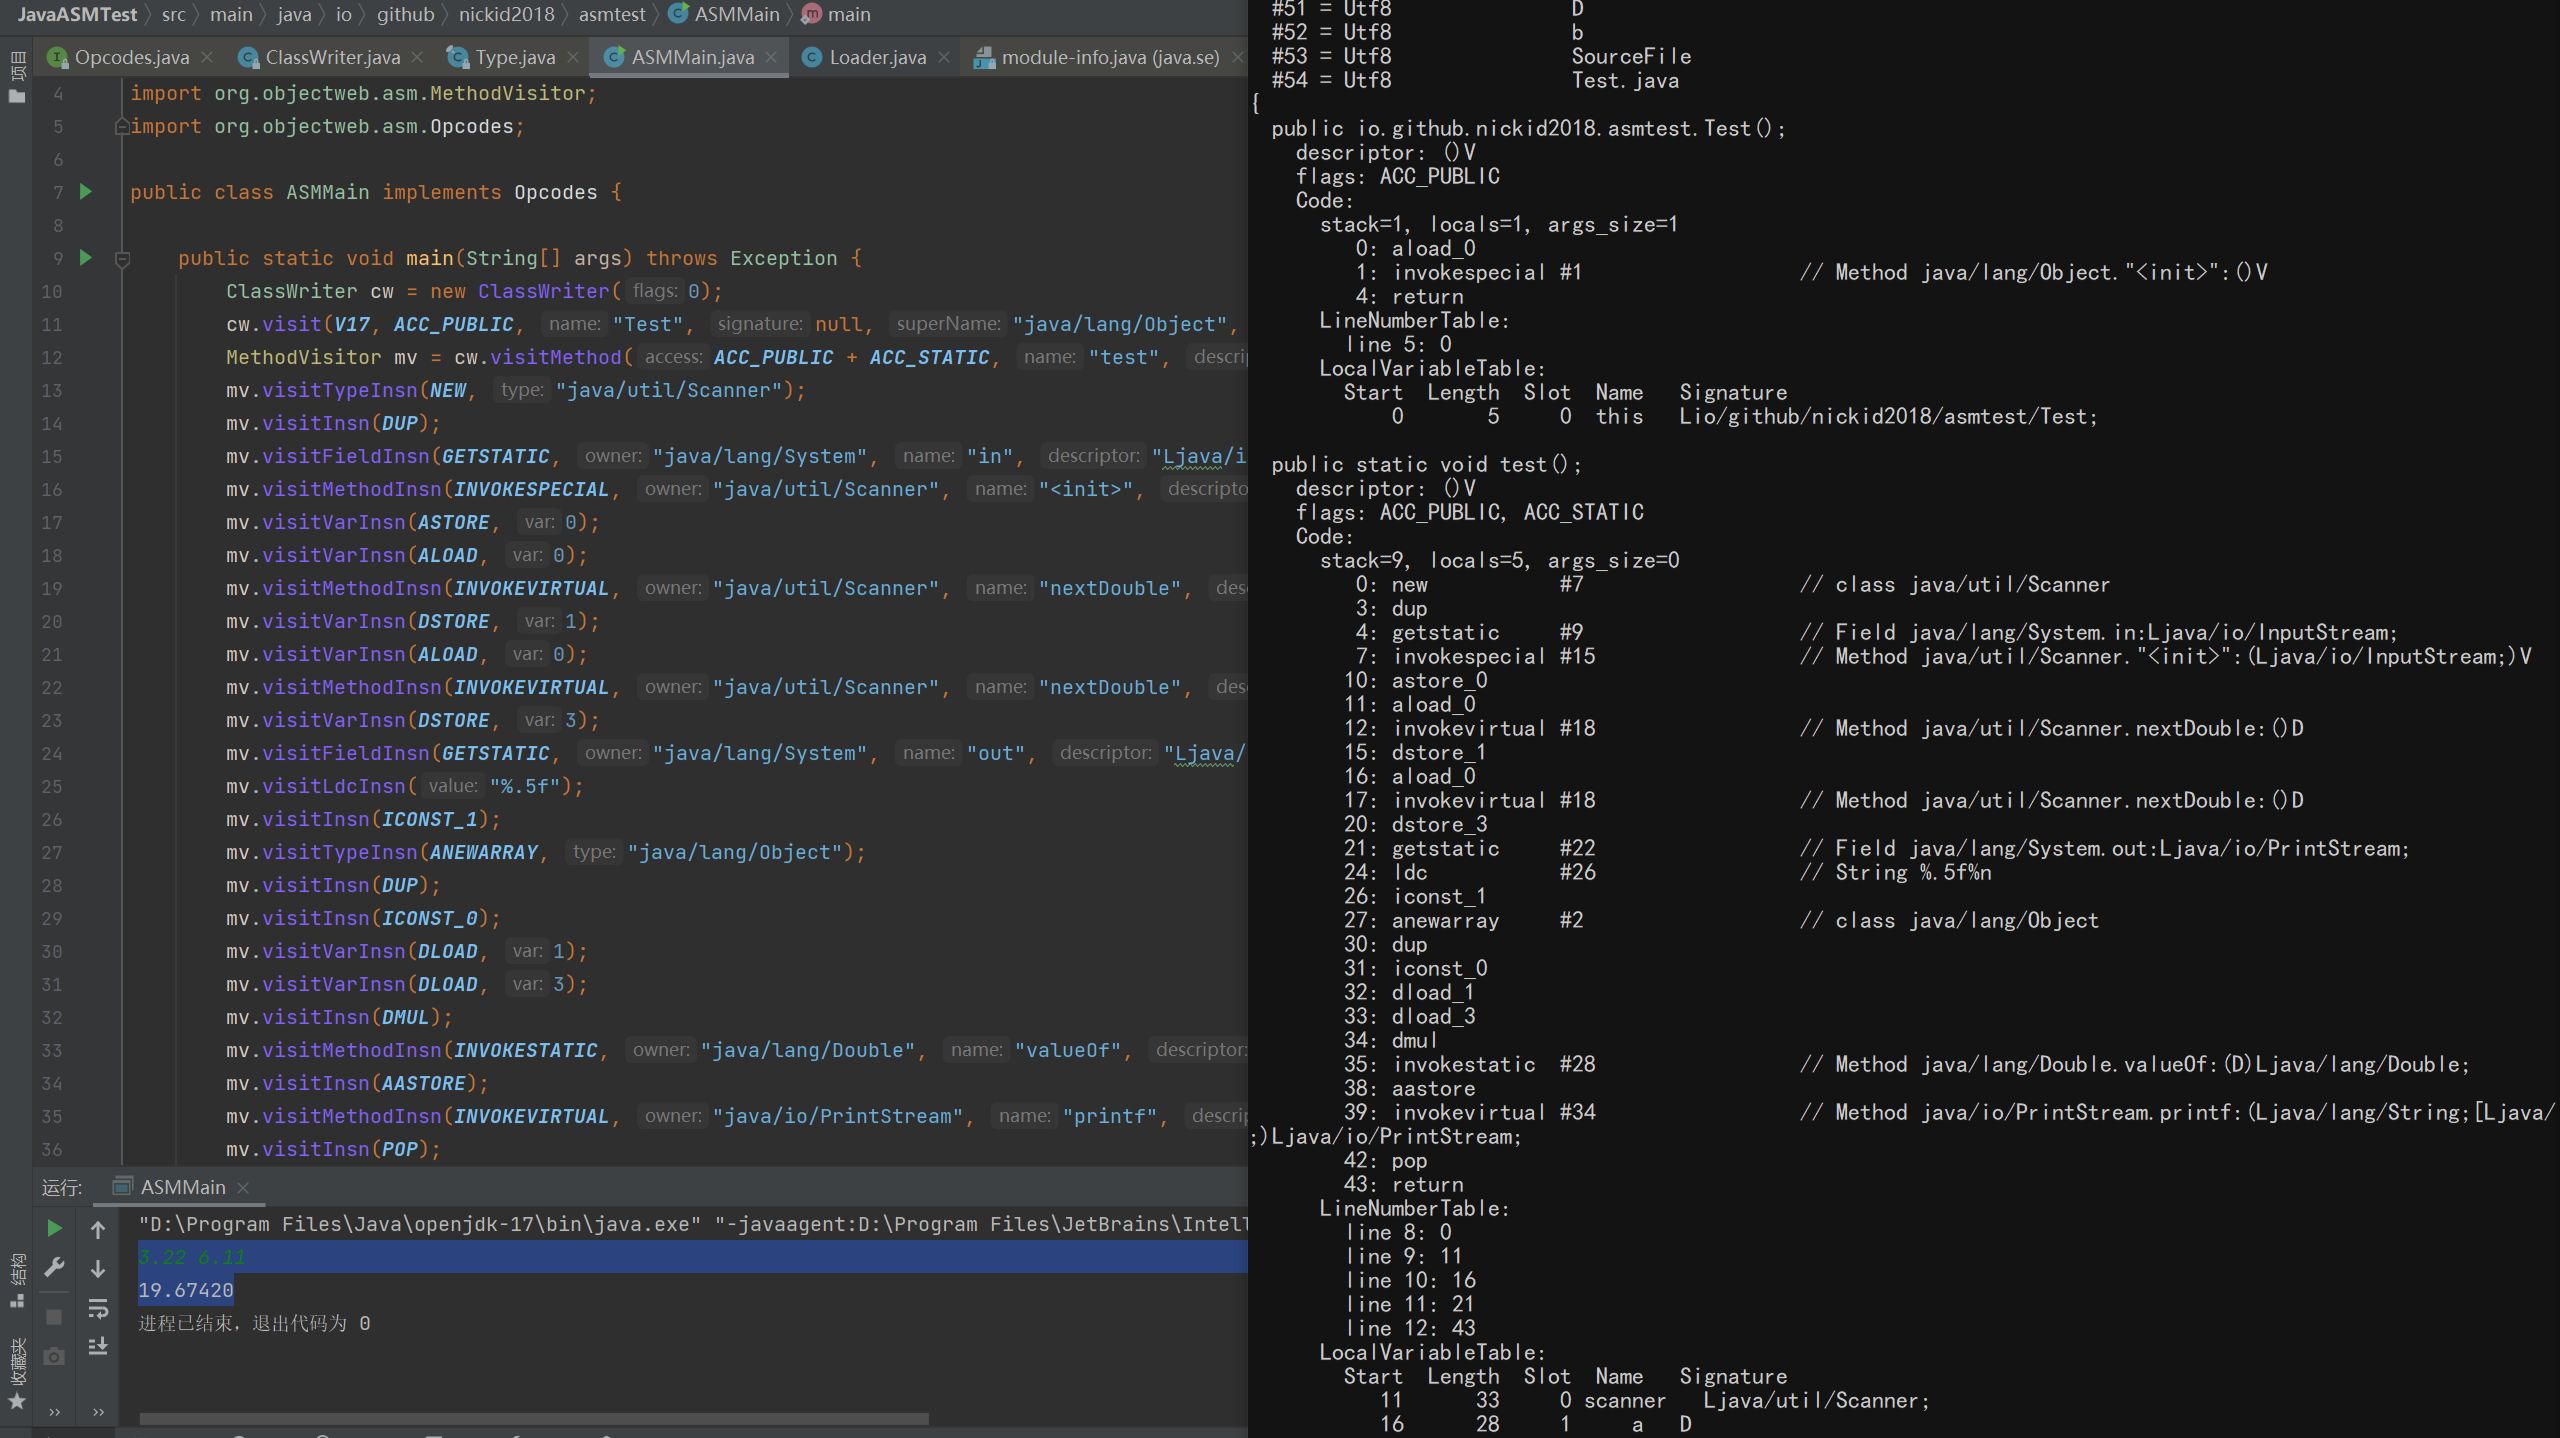Viewport: 2560px width, 1438px height.
Task: Expand more console actions chevron under scroll-to-end icon
Action: pos(98,1412)
